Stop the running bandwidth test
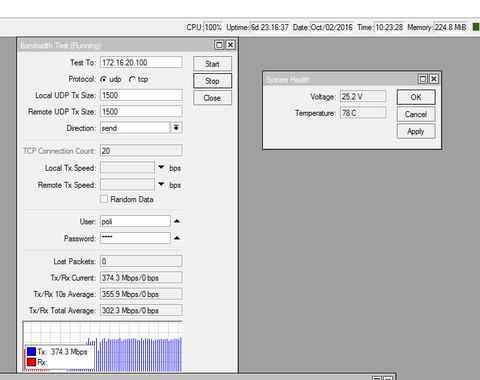 pos(212,81)
